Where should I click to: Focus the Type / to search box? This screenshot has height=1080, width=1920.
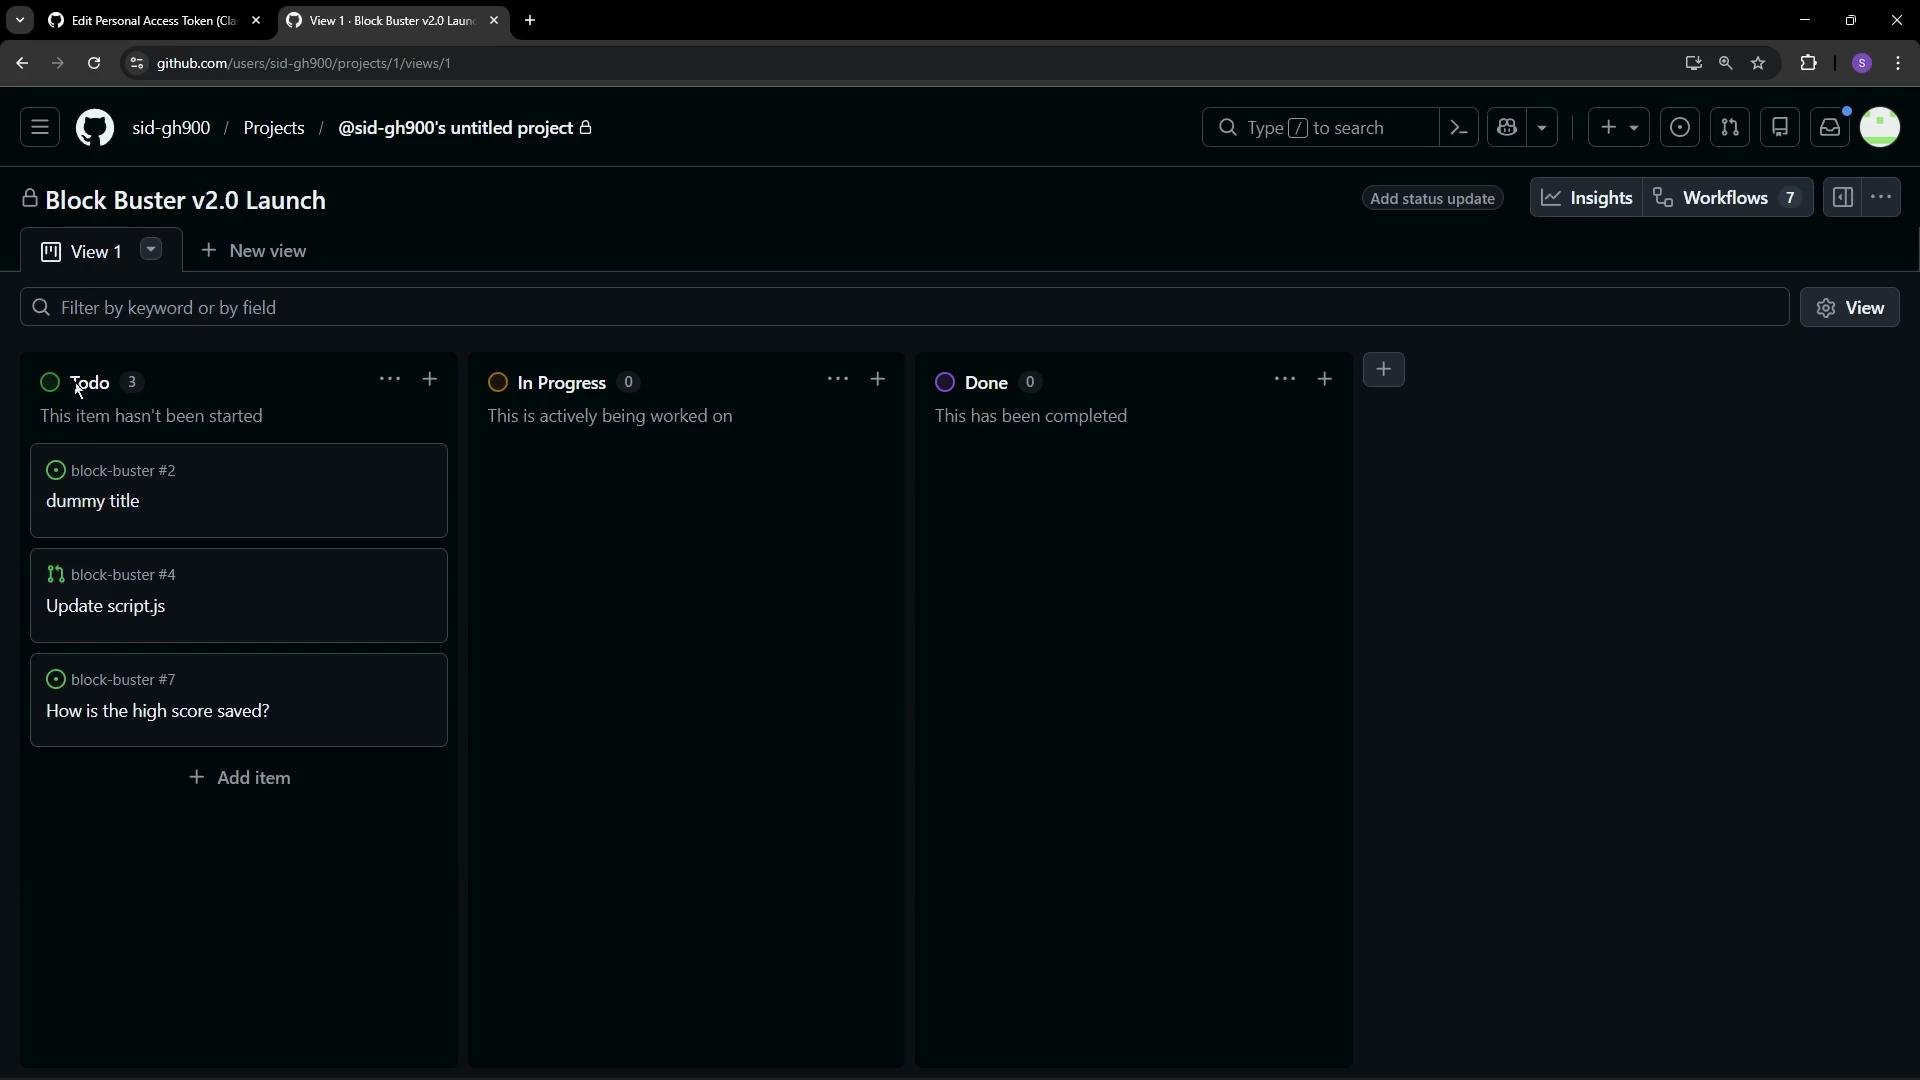pos(1320,128)
